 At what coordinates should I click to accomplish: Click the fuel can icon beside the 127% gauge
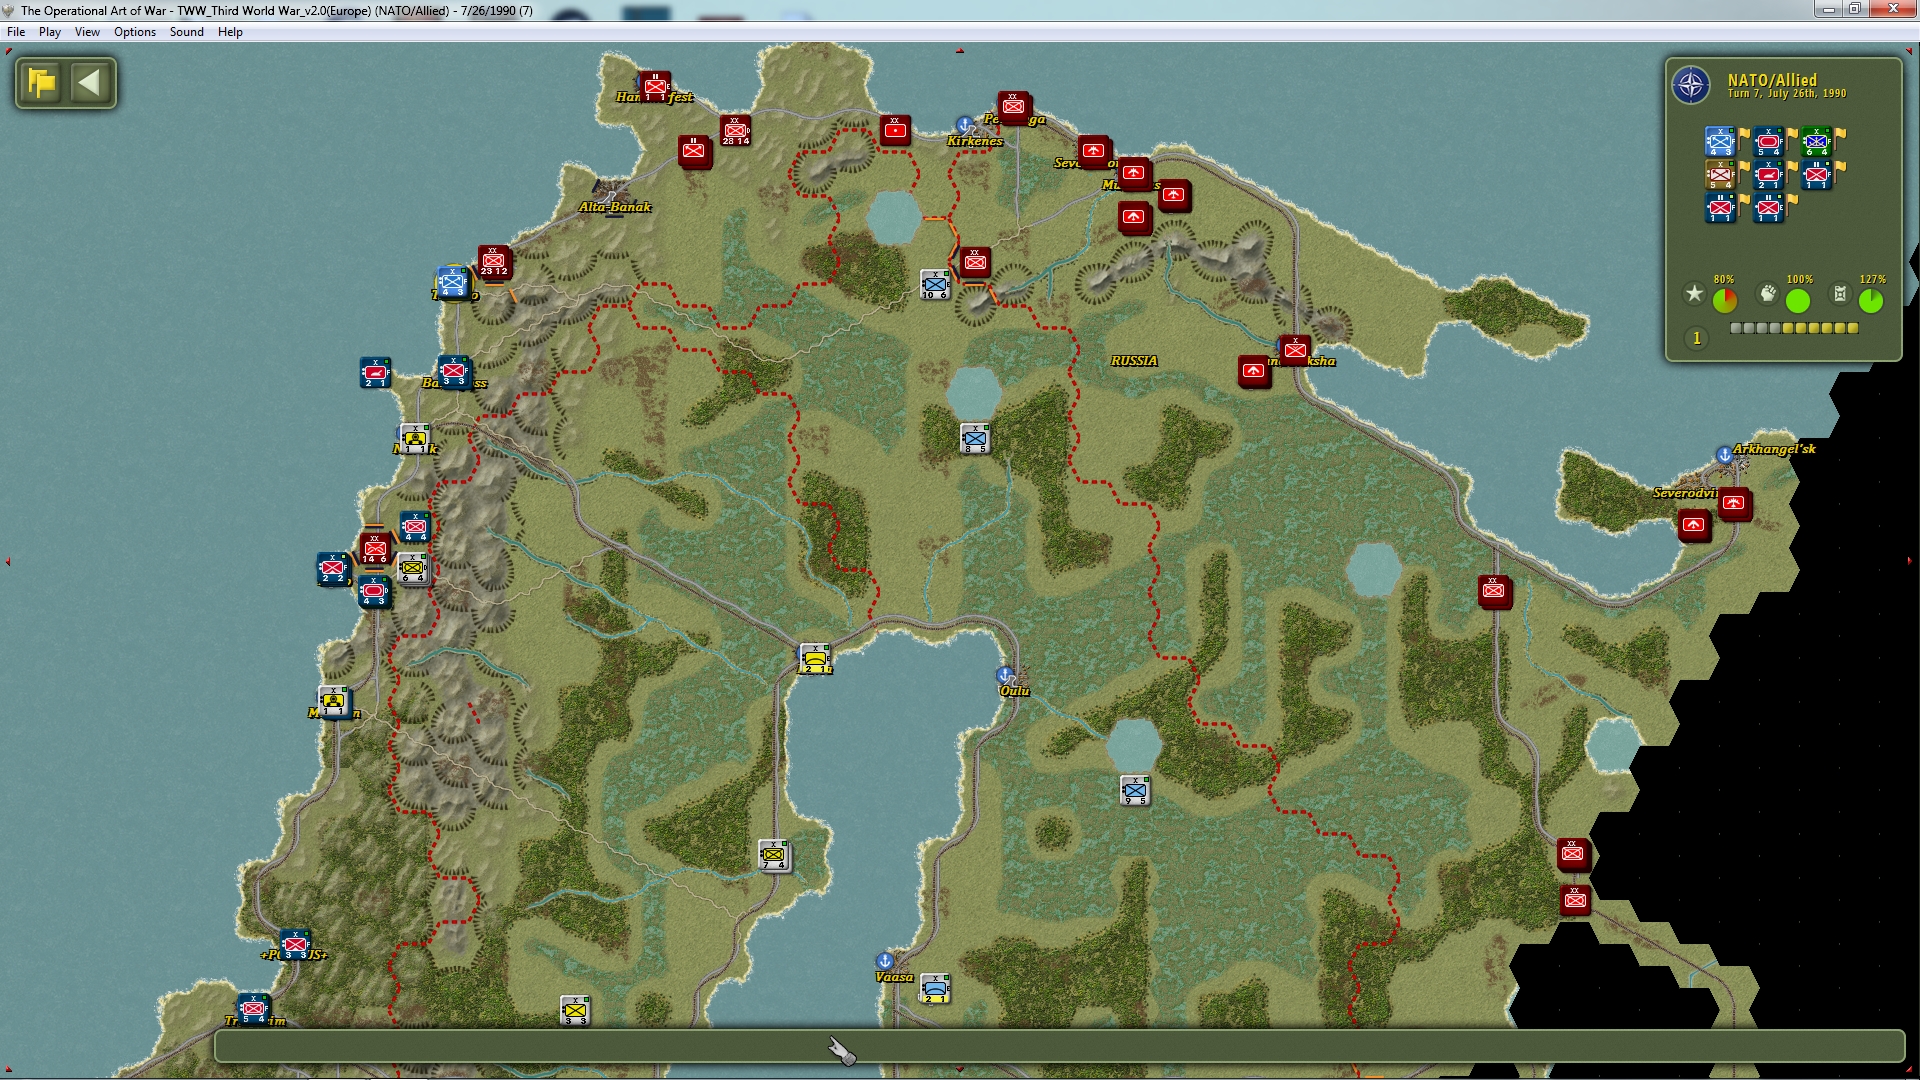pyautogui.click(x=1840, y=294)
